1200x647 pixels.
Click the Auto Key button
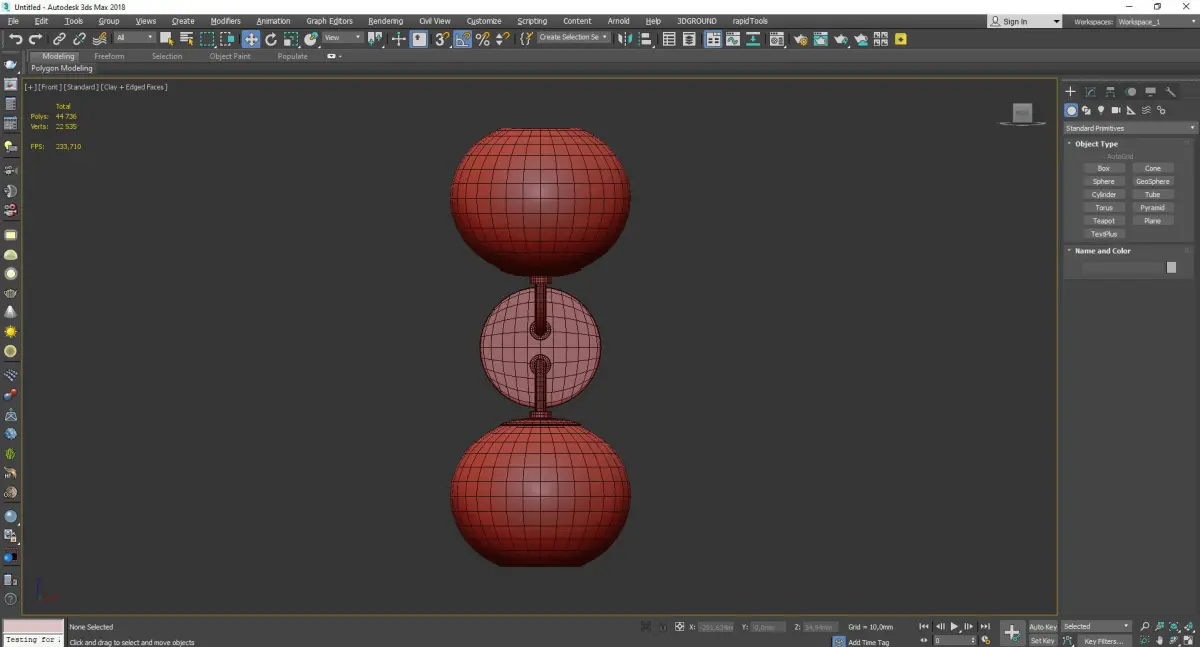pyautogui.click(x=1043, y=627)
